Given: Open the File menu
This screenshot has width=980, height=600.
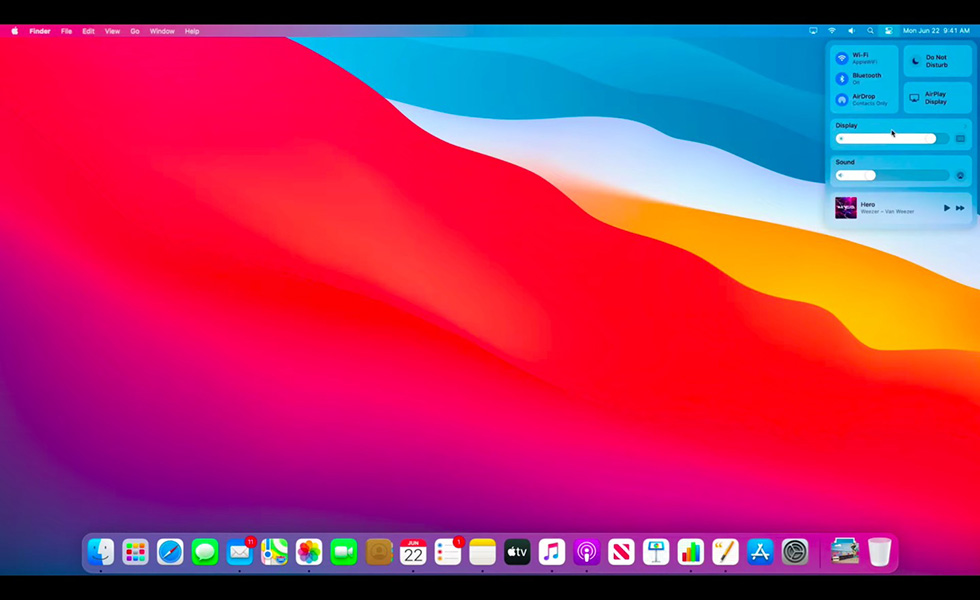Looking at the screenshot, I should (x=66, y=31).
